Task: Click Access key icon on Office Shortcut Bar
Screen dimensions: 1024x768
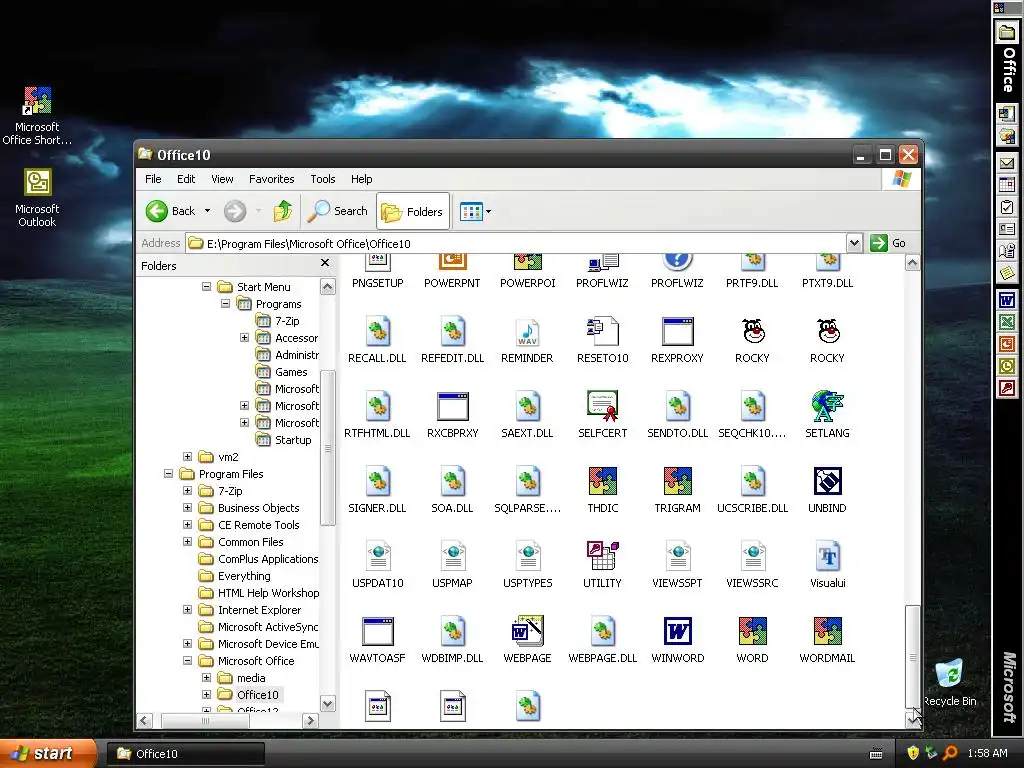Action: point(1006,389)
